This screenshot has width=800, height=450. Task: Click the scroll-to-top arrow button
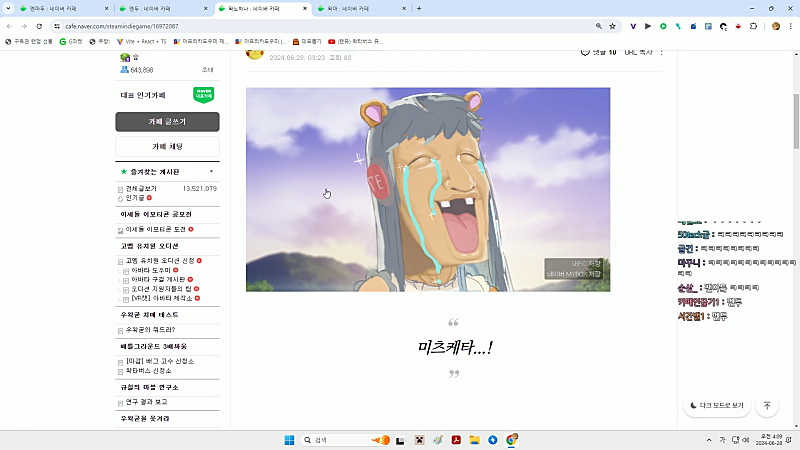coord(767,406)
